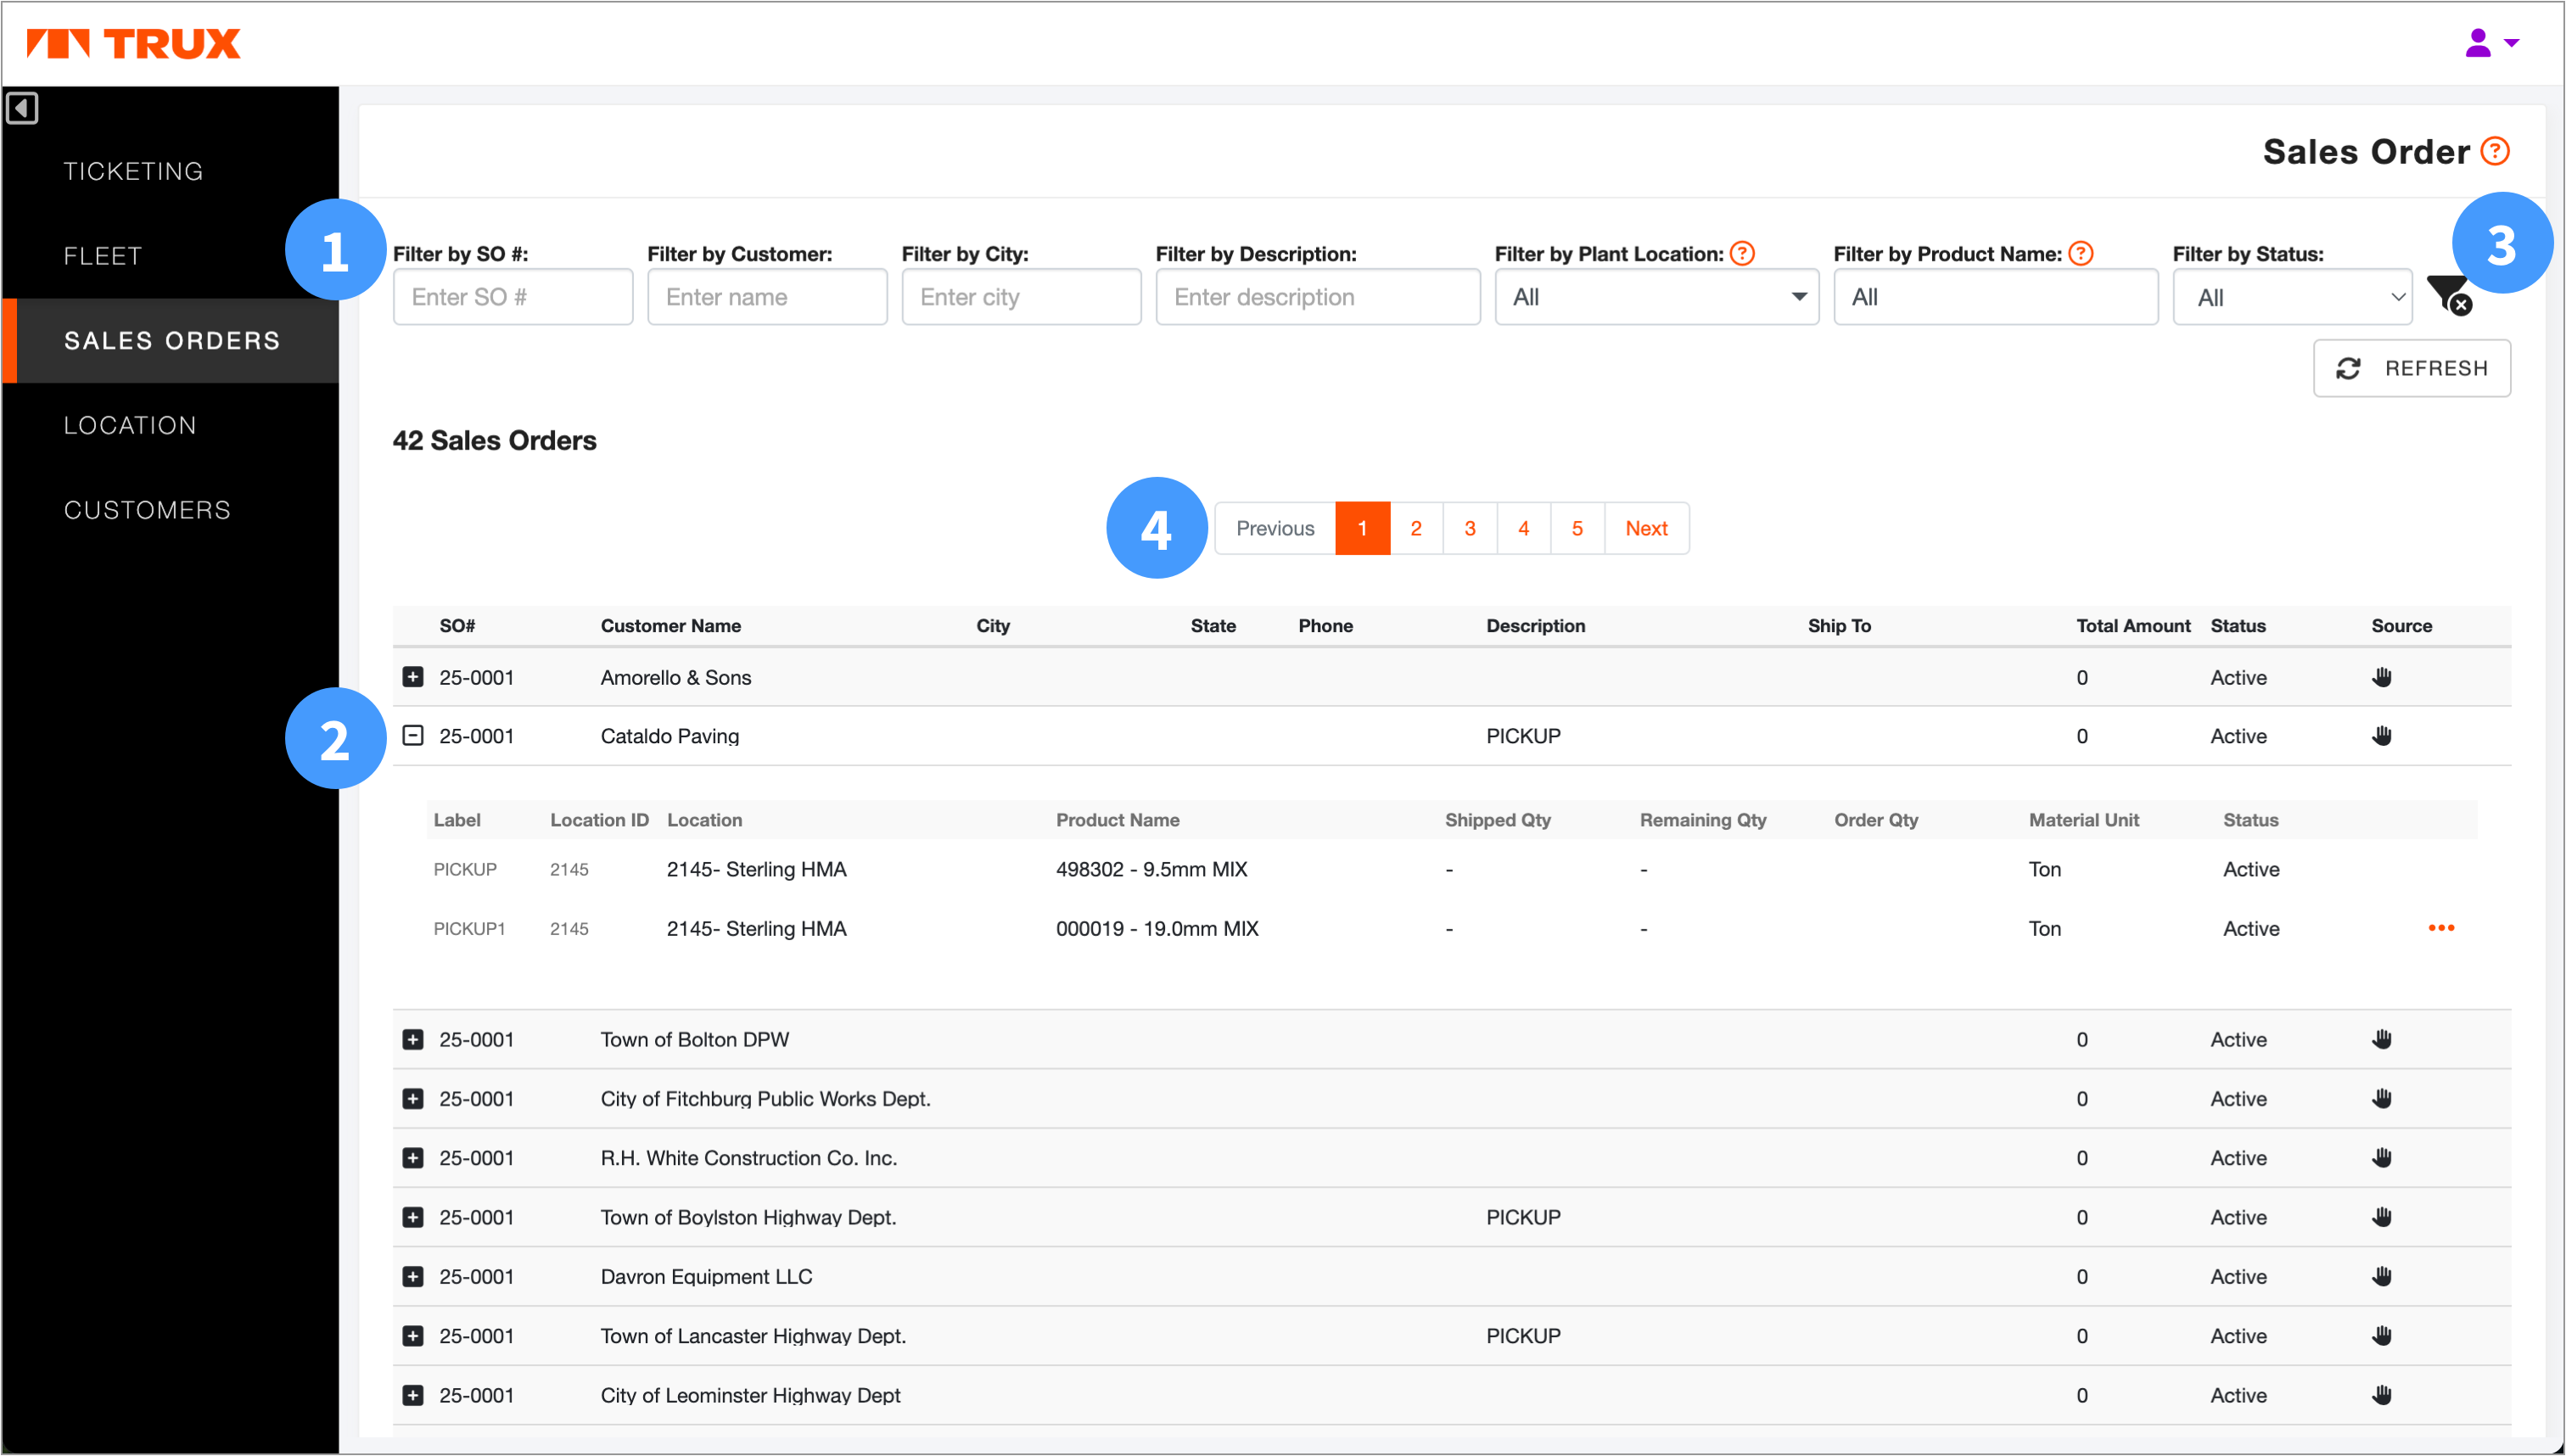The image size is (2566, 1456).
Task: Expand Town of Bolton DPW order
Action: (x=413, y=1039)
